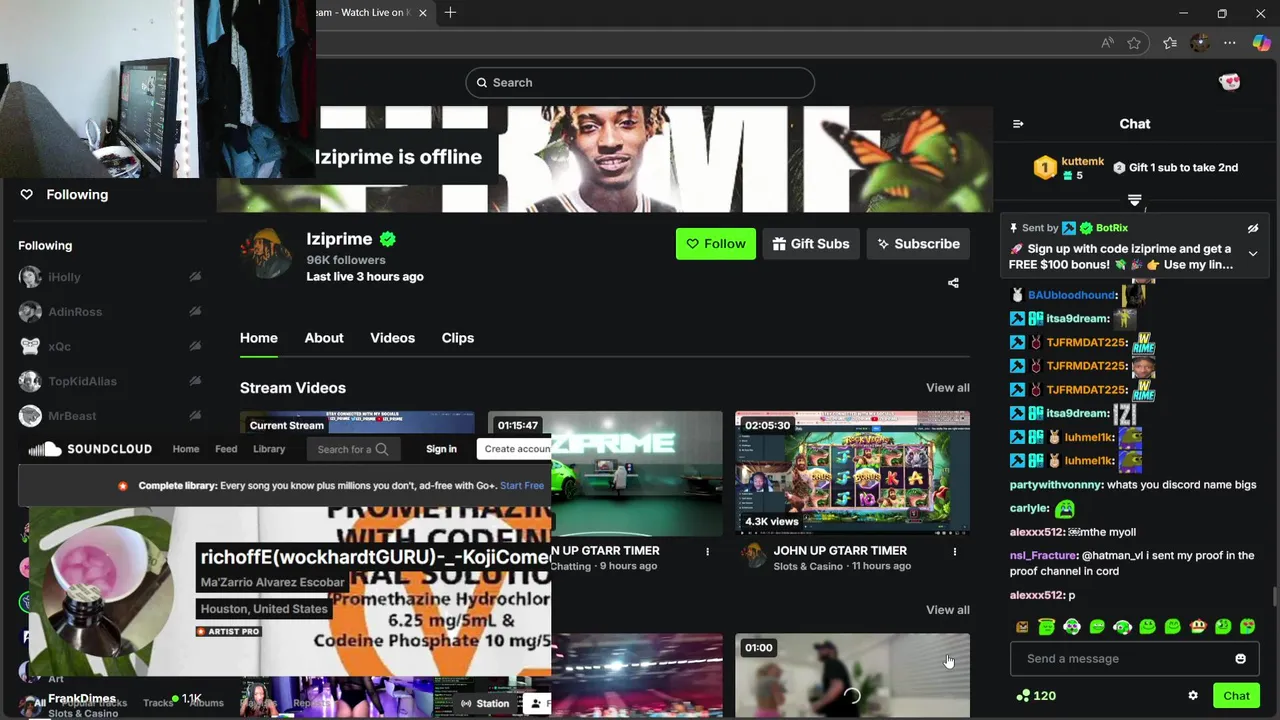Toggle notifications for TopKidAlias
The width and height of the screenshot is (1280, 720).
(x=195, y=381)
